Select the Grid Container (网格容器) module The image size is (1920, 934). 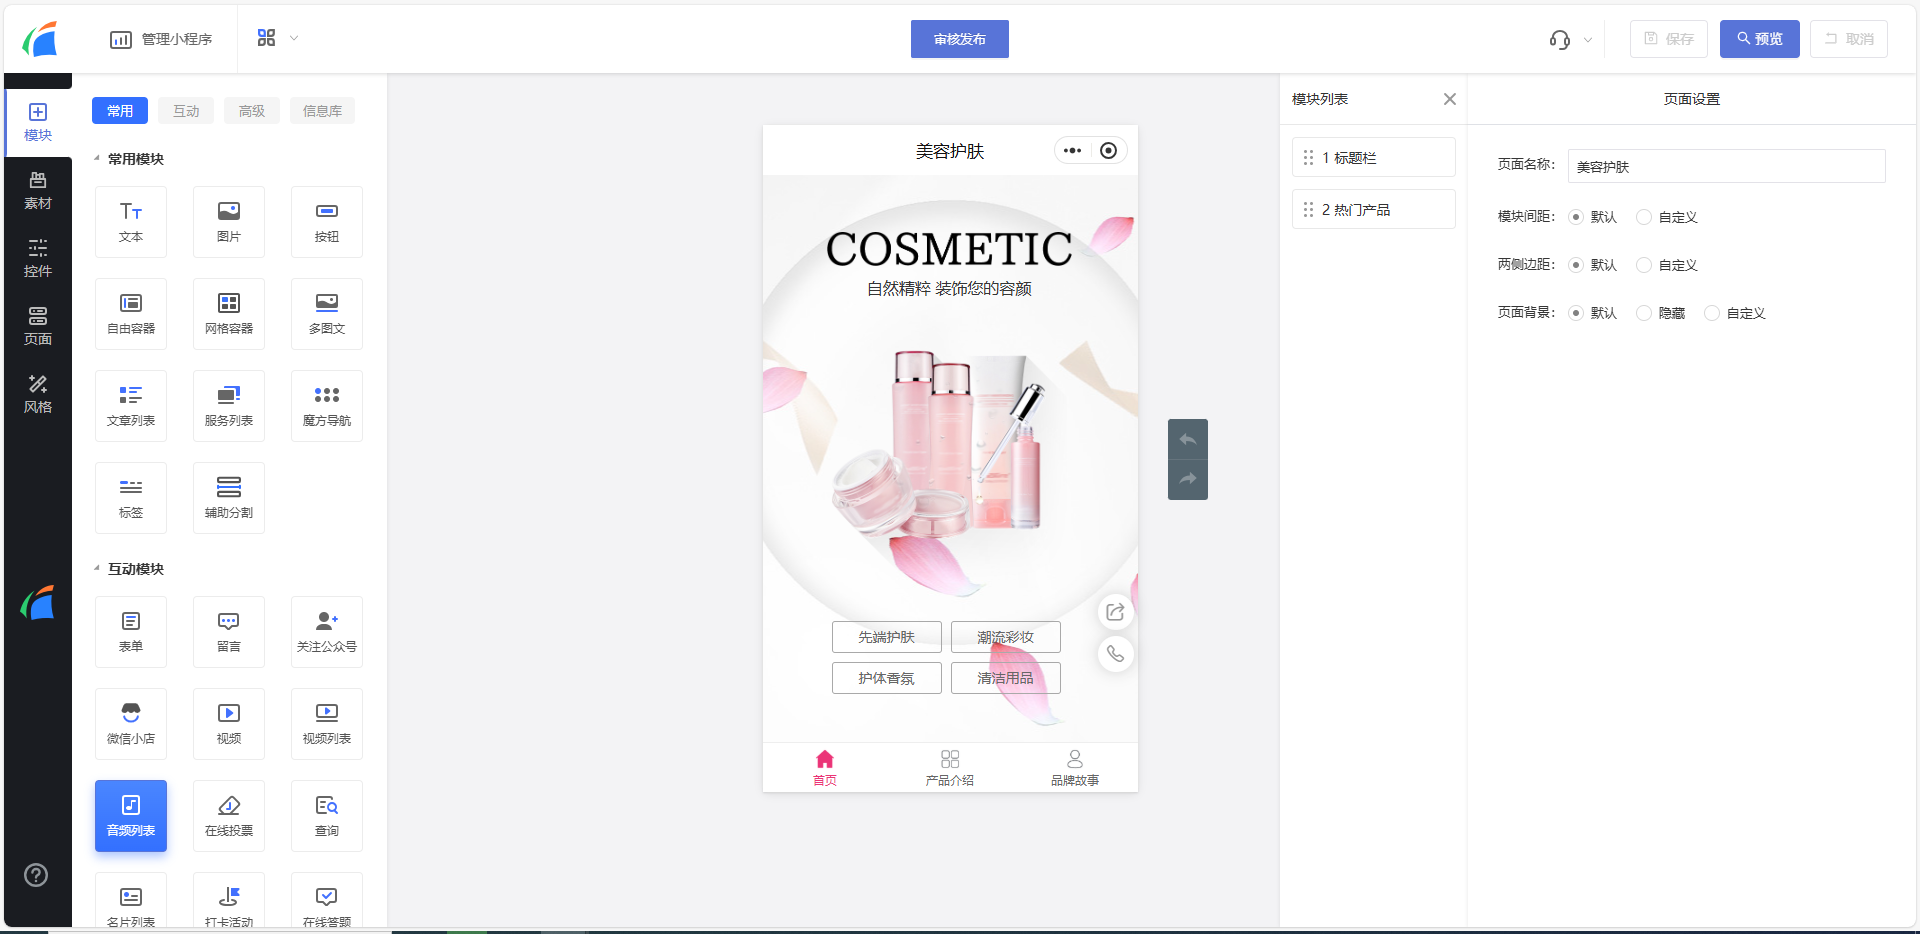point(229,314)
